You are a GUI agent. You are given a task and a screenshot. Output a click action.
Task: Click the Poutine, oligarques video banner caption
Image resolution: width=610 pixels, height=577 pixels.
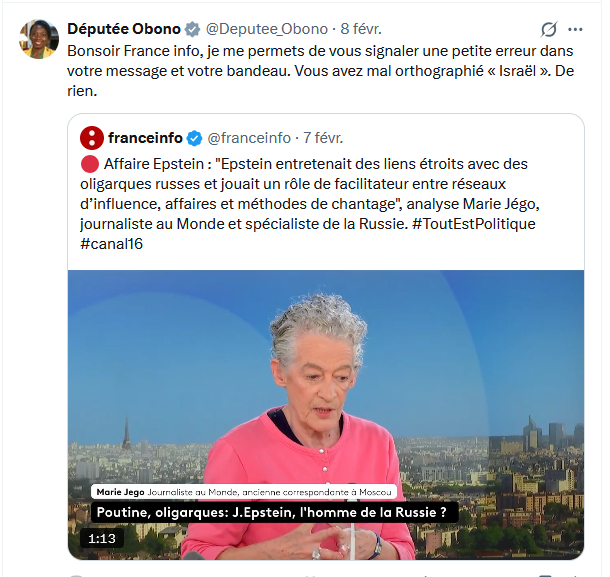click(274, 512)
